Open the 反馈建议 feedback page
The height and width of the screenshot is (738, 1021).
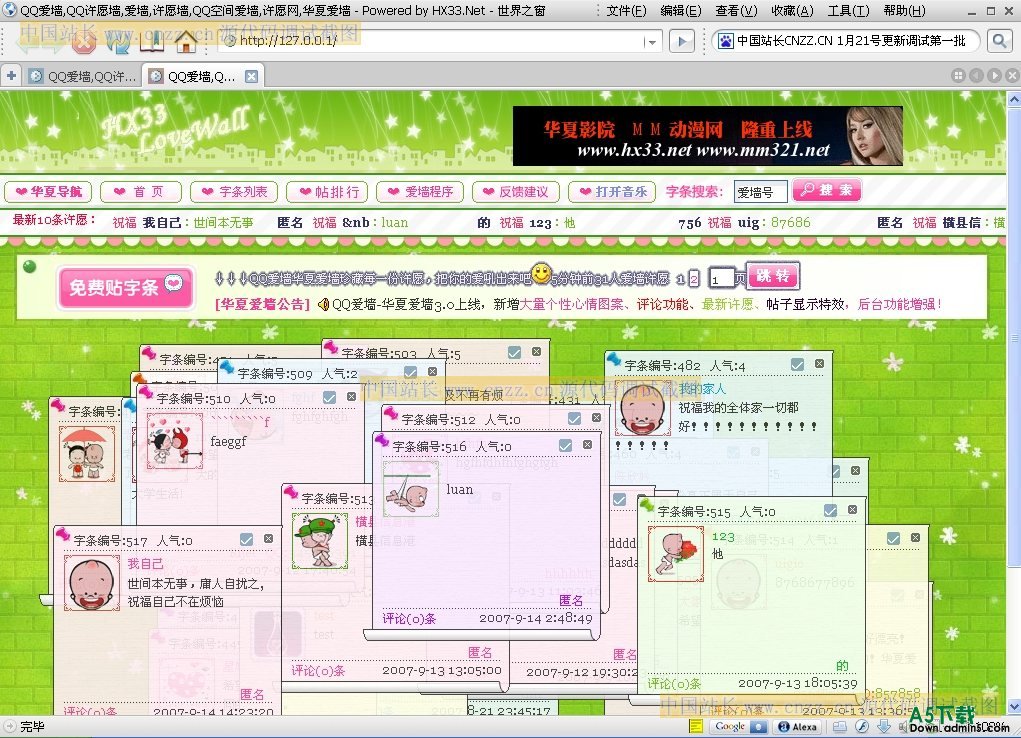[x=515, y=192]
